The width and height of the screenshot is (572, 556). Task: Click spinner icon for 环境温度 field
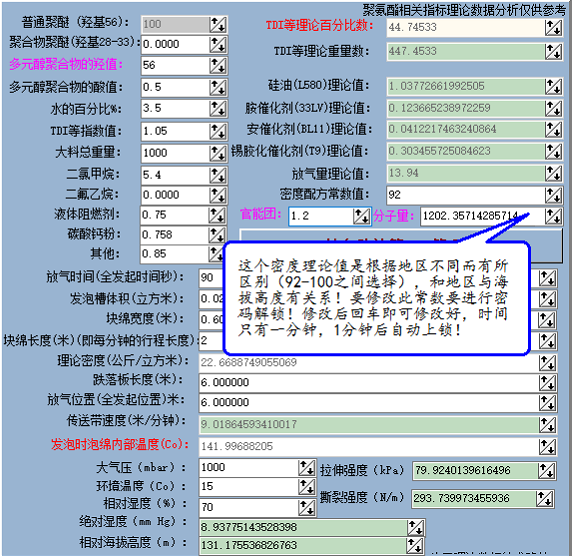(307, 487)
